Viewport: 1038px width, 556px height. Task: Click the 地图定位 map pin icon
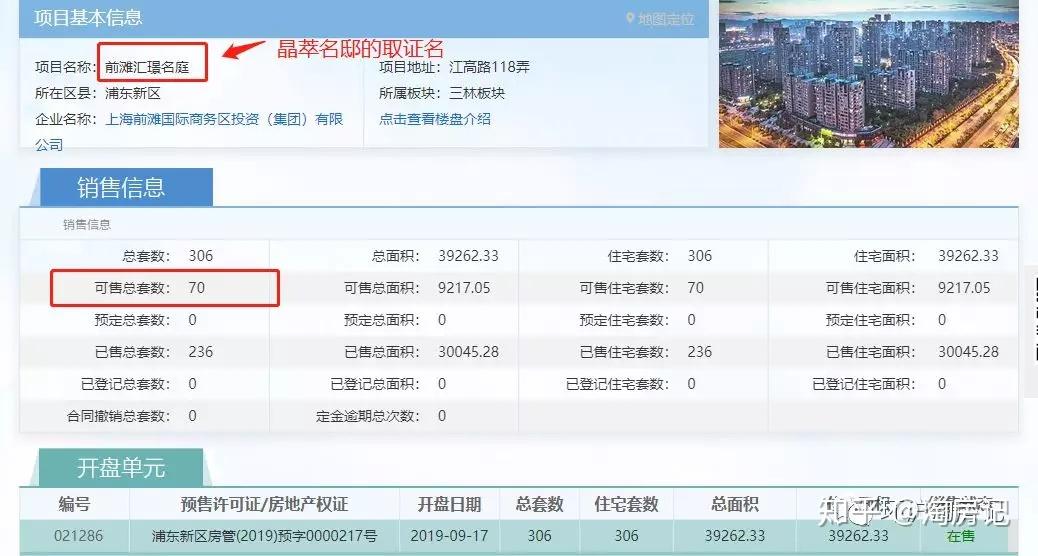[630, 19]
